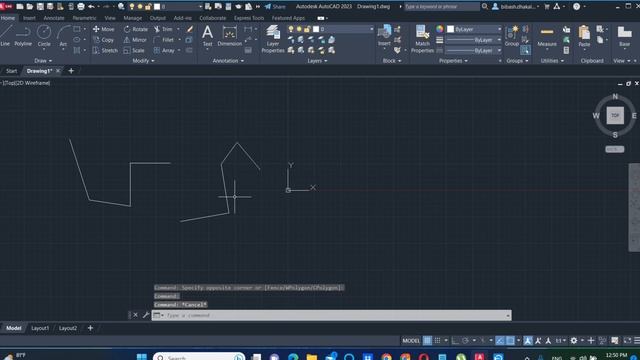Toggle polar tracking in status bar
Image resolution: width=640 pixels, height=360 pixels.
pyautogui.click(x=465, y=340)
